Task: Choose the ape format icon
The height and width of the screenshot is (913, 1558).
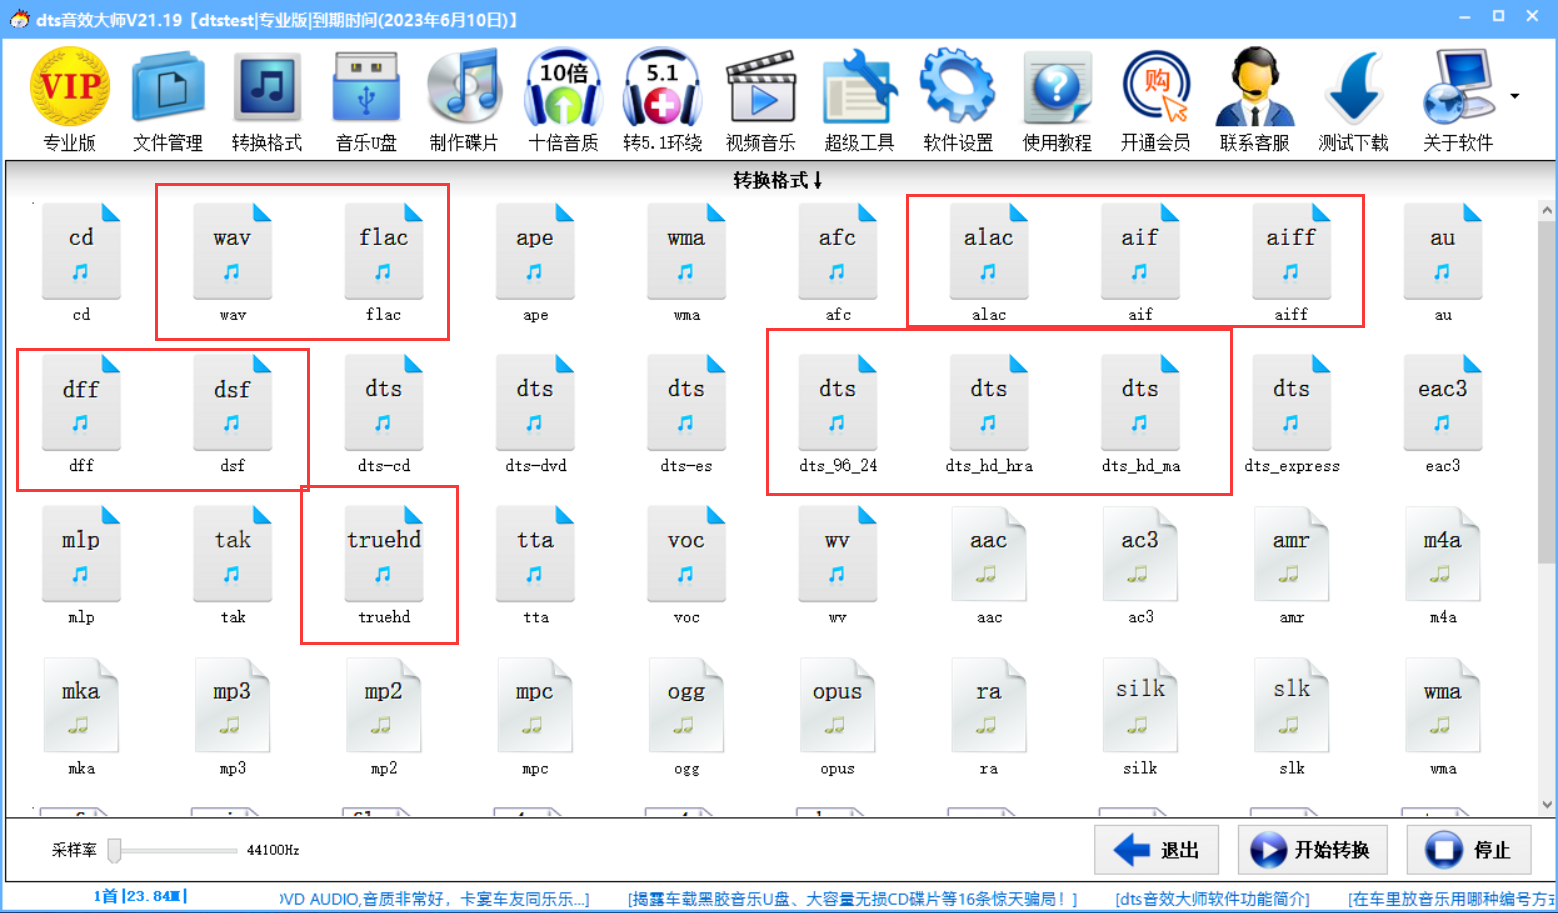Action: tap(535, 262)
